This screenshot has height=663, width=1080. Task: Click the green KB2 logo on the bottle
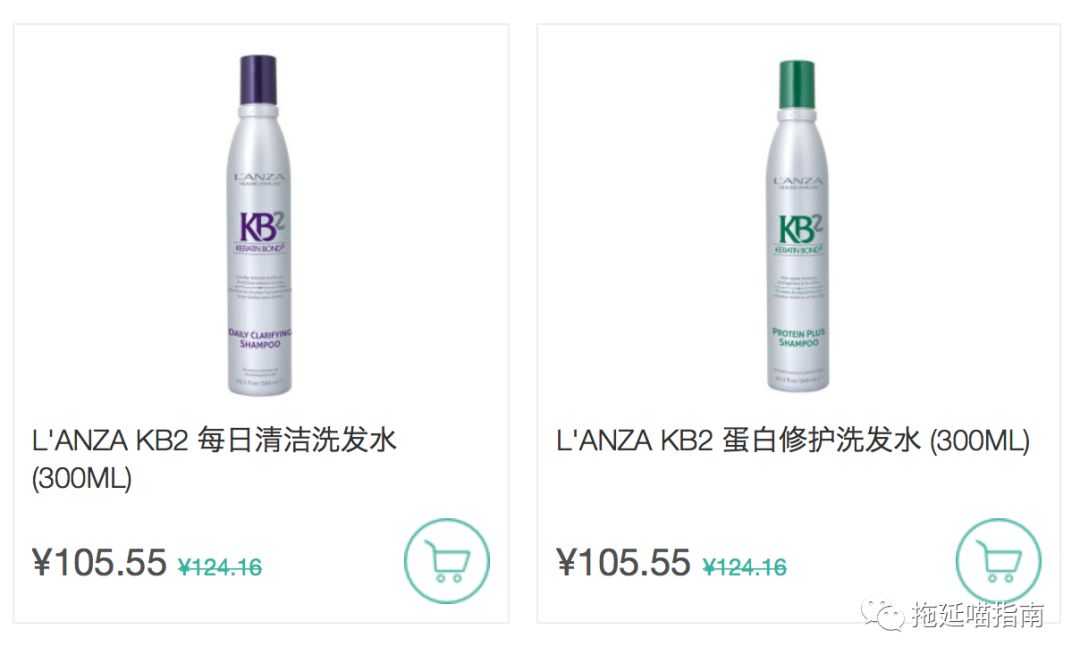[800, 229]
